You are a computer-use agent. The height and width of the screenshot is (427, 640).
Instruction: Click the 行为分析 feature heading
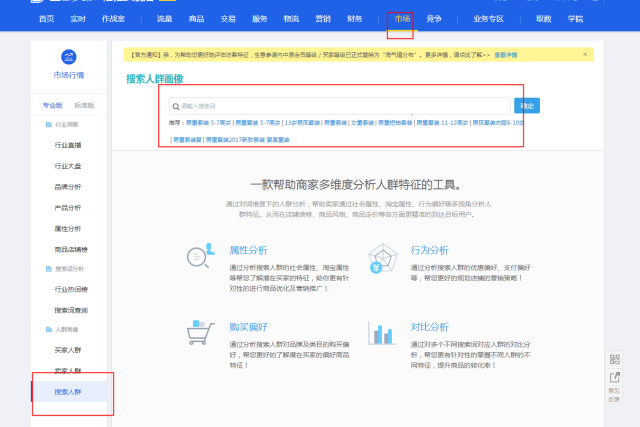[x=430, y=250]
